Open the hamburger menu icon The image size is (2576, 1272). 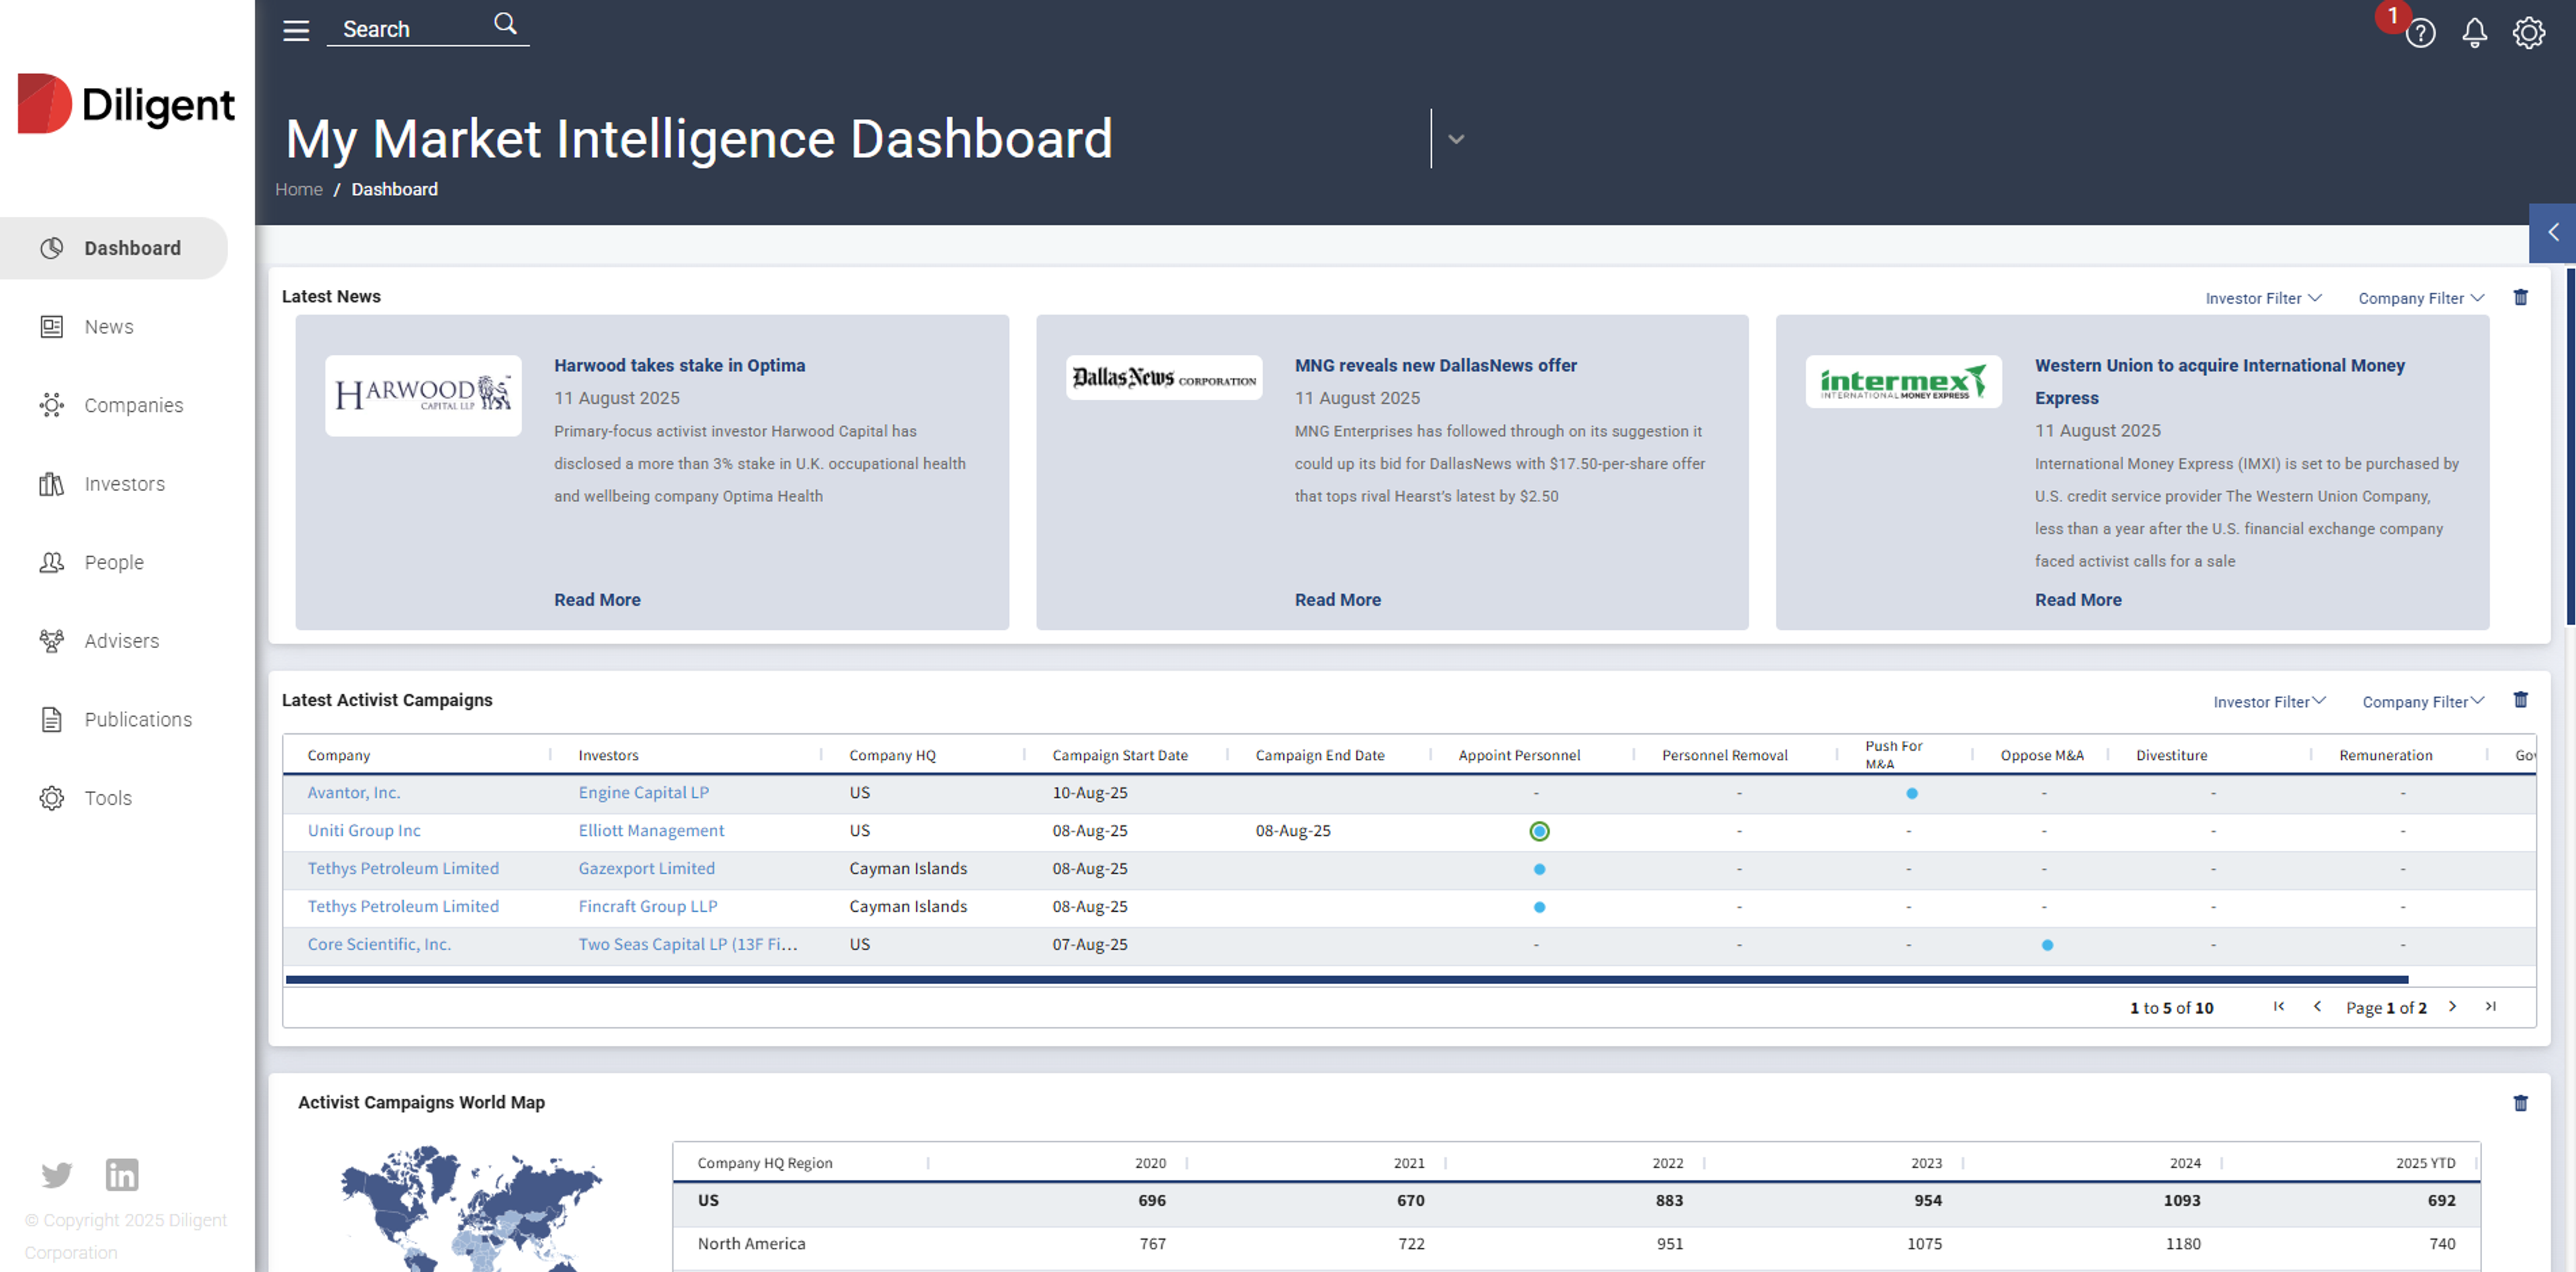coord(296,30)
